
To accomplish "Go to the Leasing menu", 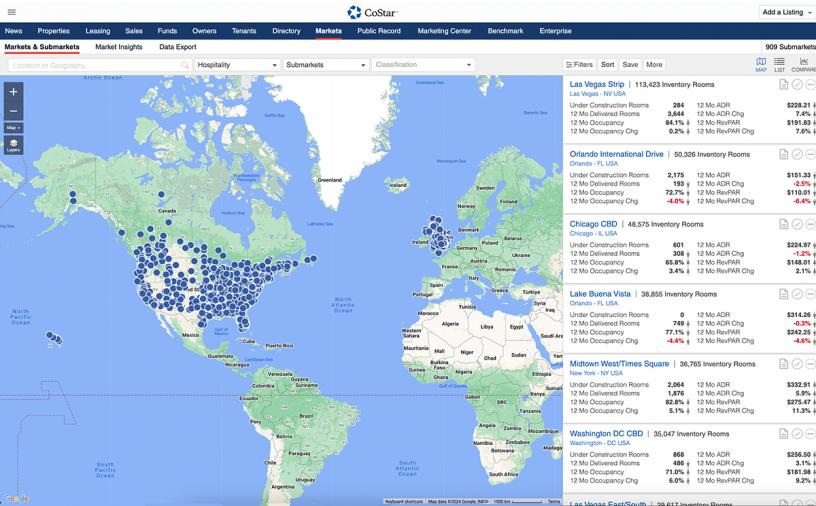I will (x=98, y=31).
